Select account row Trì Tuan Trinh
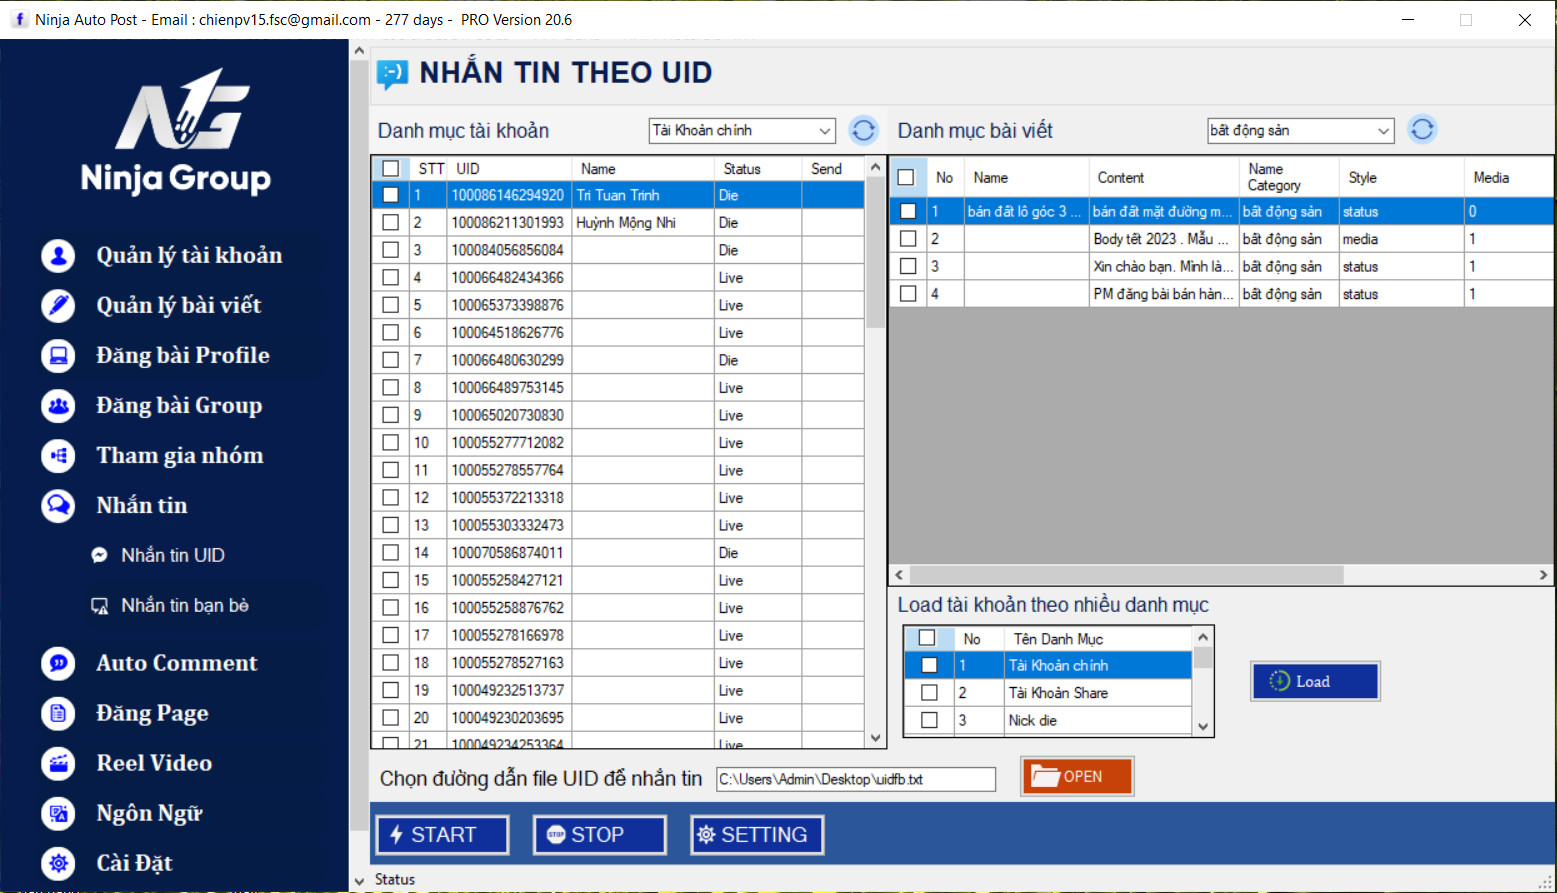The image size is (1557, 893). (618, 195)
